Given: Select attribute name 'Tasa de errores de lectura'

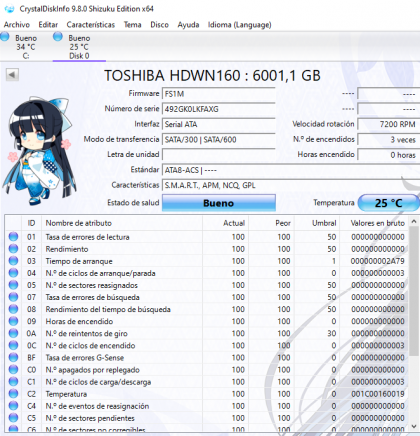Looking at the screenshot, I should (x=87, y=237).
